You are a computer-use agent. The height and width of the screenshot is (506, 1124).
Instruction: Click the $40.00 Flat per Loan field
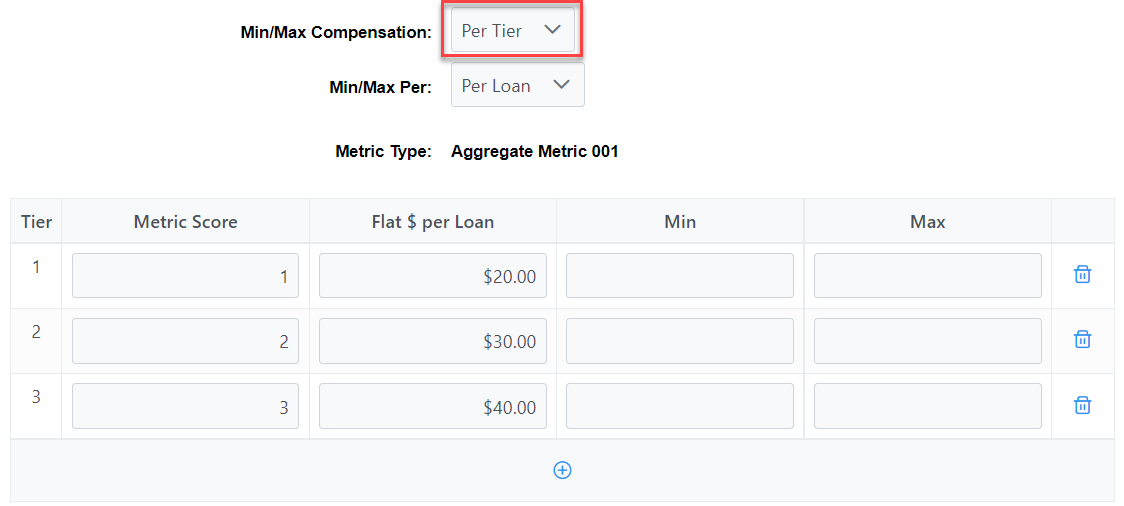point(433,406)
